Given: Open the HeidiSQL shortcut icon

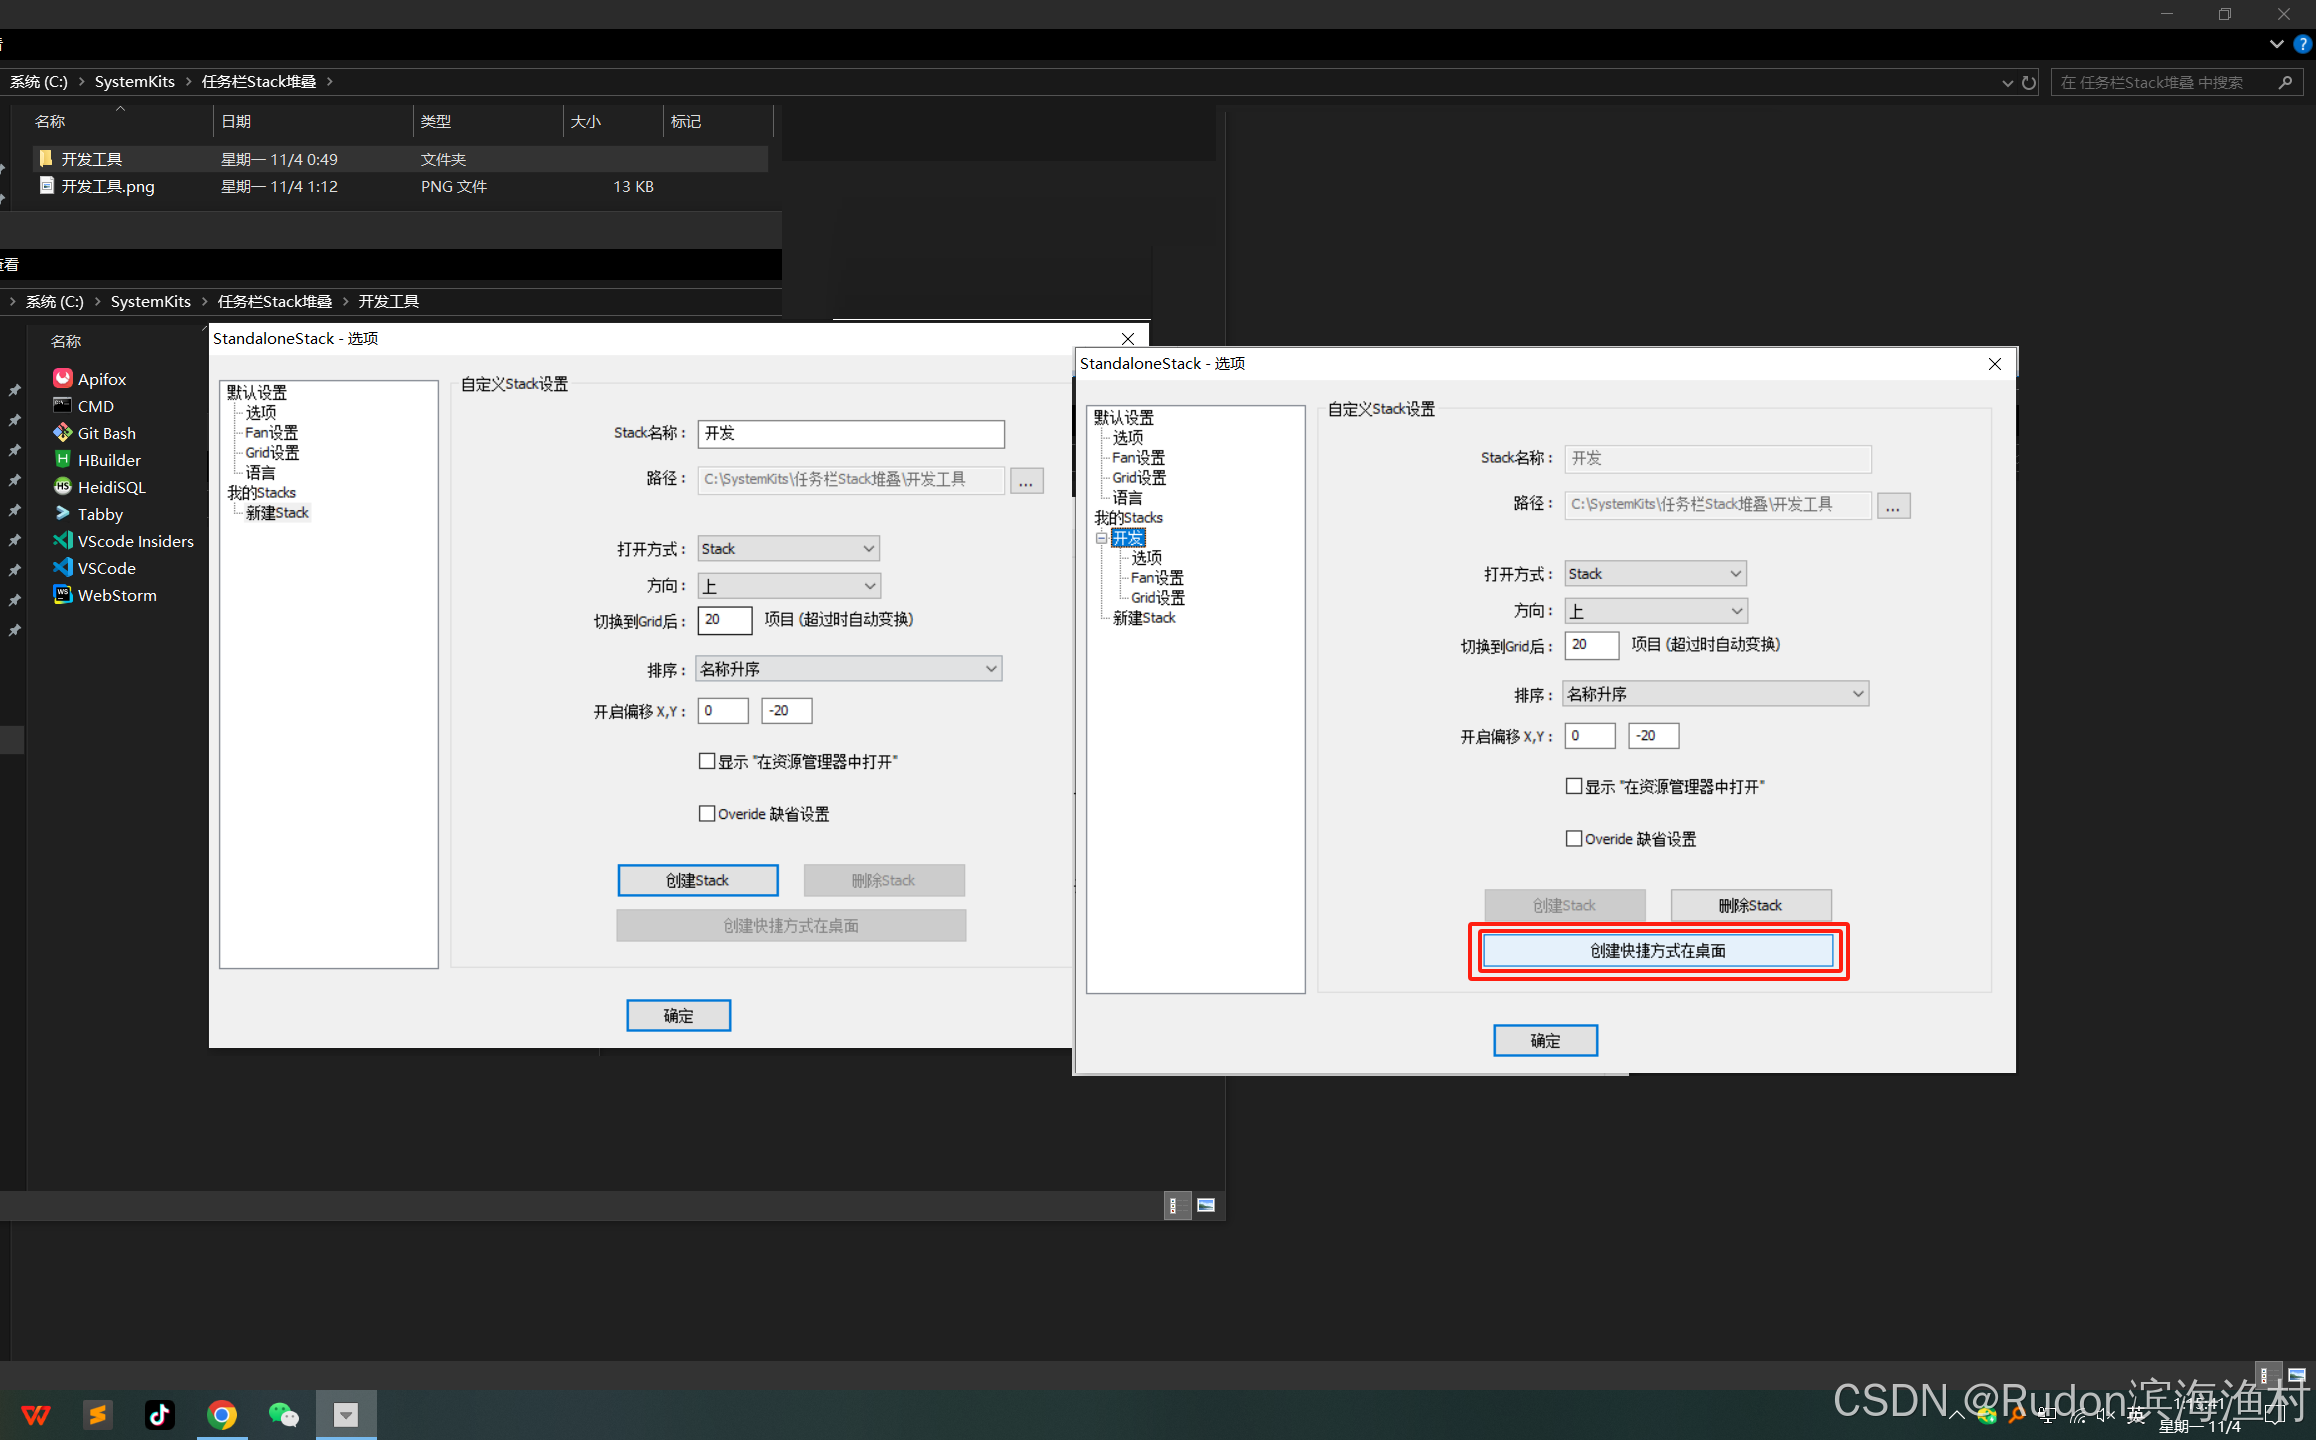Looking at the screenshot, I should point(63,486).
